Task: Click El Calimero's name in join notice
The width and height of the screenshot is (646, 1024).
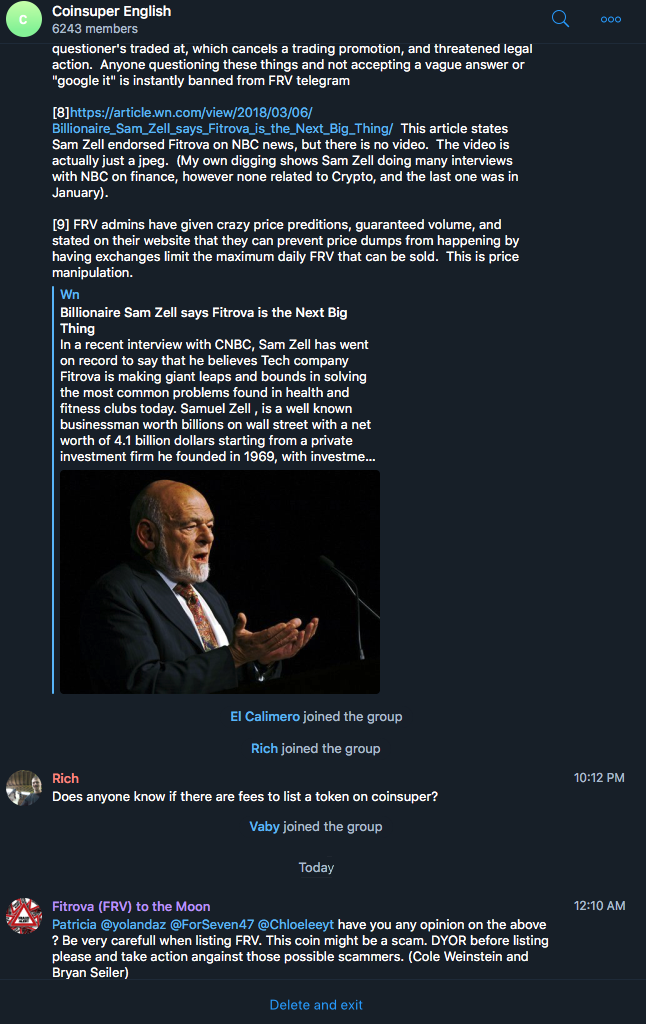Action: pyautogui.click(x=265, y=716)
